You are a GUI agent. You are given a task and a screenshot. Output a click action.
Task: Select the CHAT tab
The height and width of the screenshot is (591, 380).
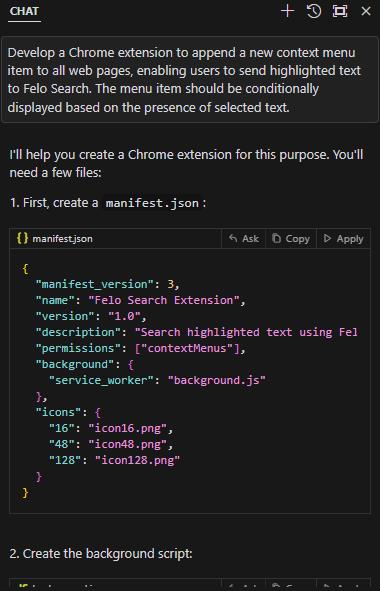(24, 11)
